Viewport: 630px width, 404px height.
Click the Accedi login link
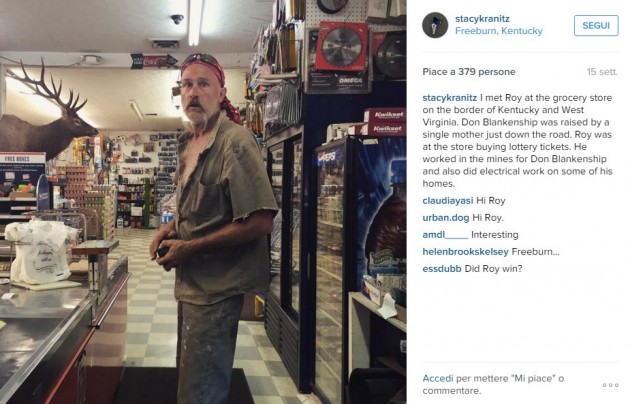[x=438, y=378]
